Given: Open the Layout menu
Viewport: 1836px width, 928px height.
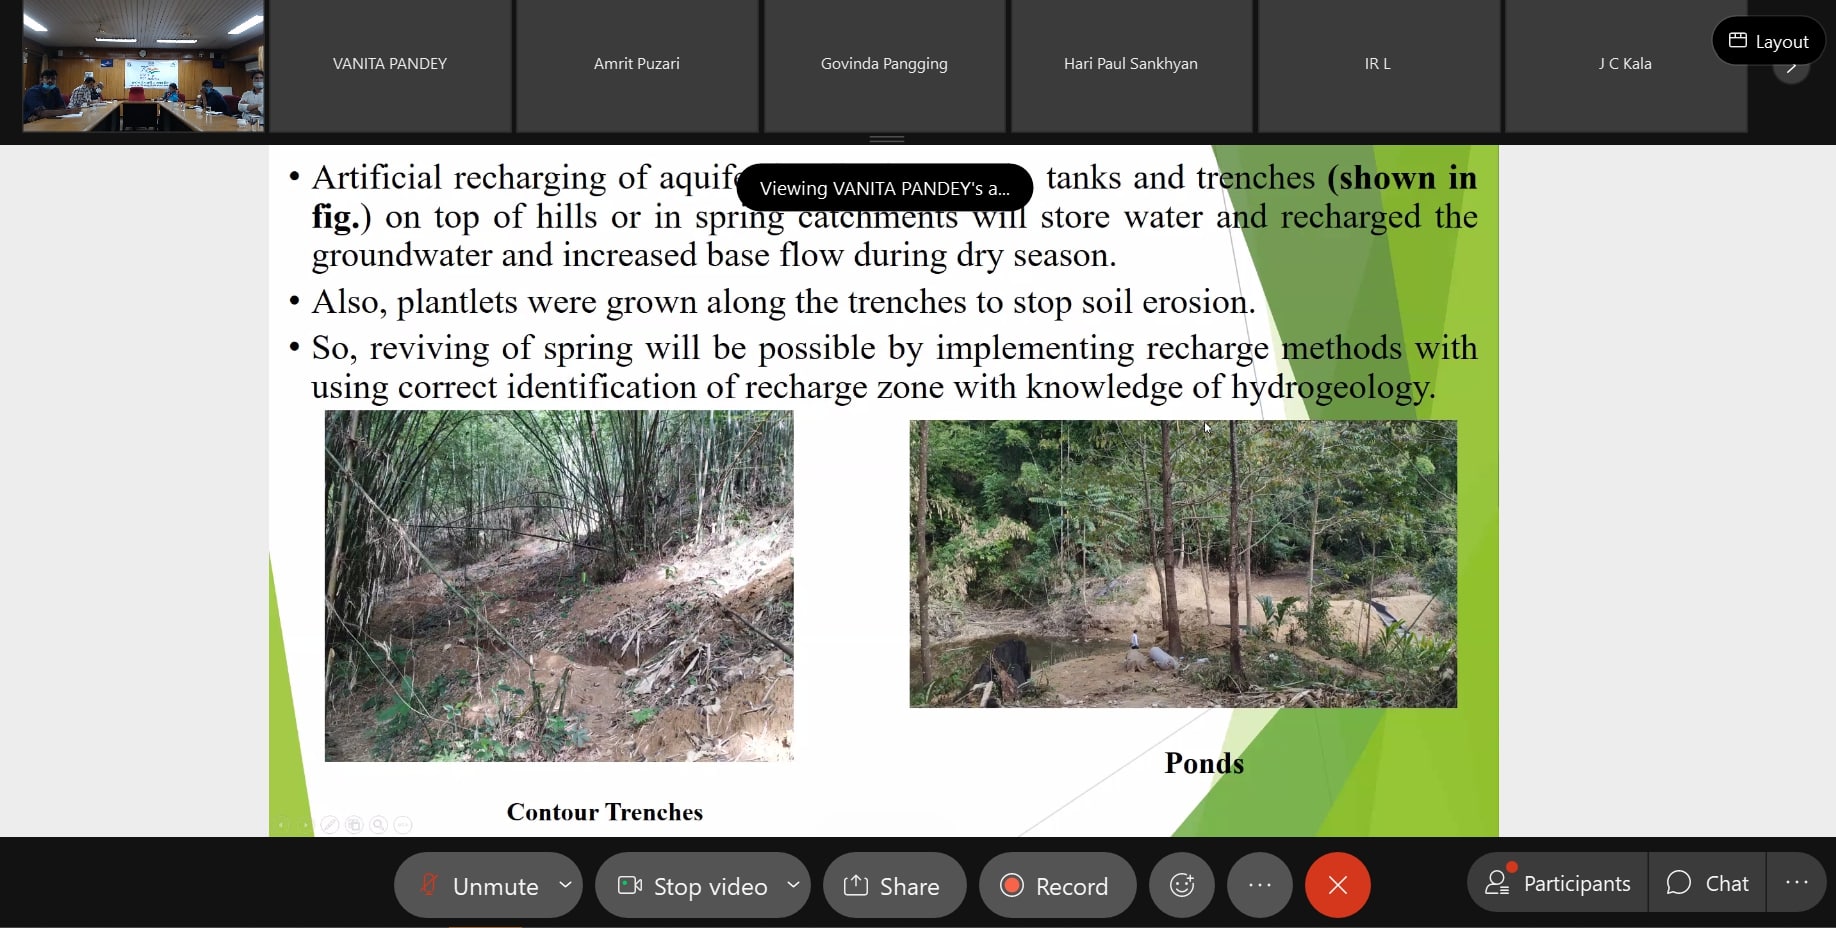Looking at the screenshot, I should (x=1768, y=41).
